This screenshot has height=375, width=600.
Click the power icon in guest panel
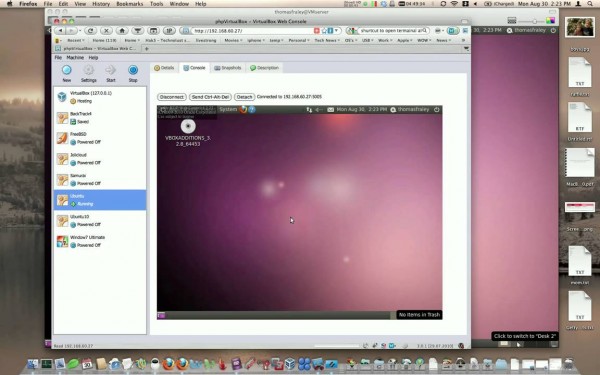pyautogui.click(x=437, y=109)
